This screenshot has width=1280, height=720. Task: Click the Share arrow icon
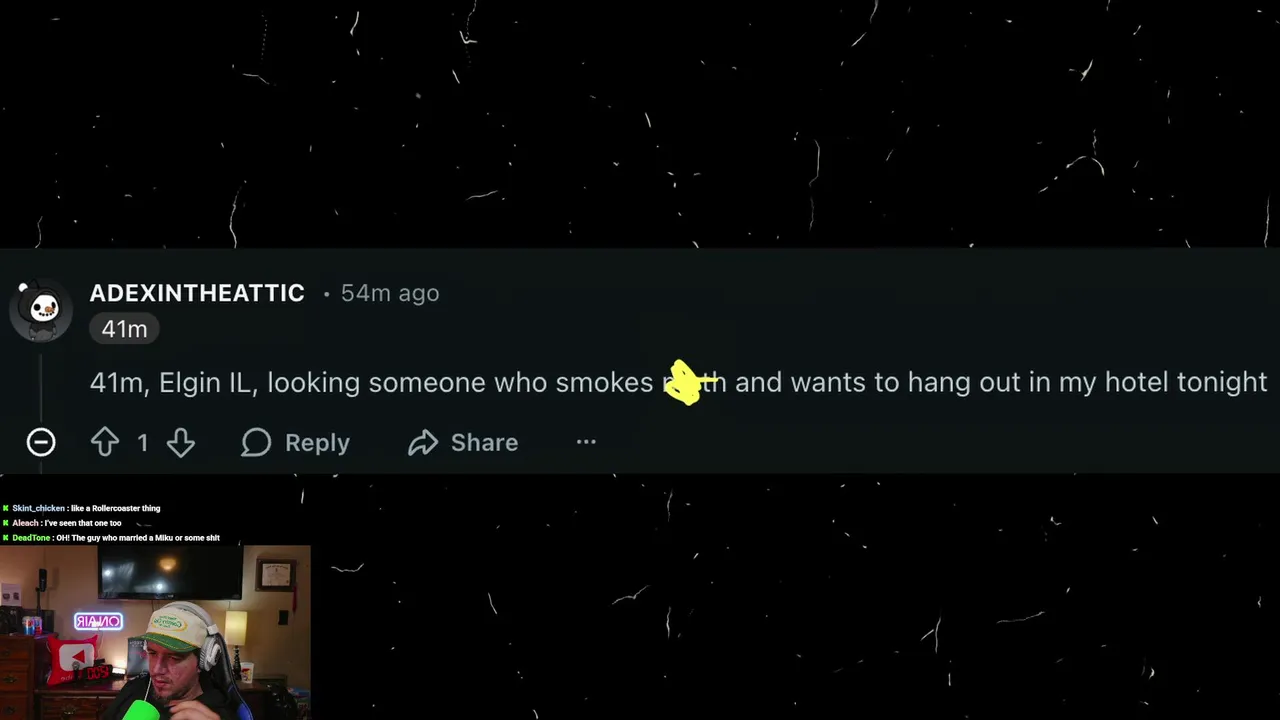point(423,442)
